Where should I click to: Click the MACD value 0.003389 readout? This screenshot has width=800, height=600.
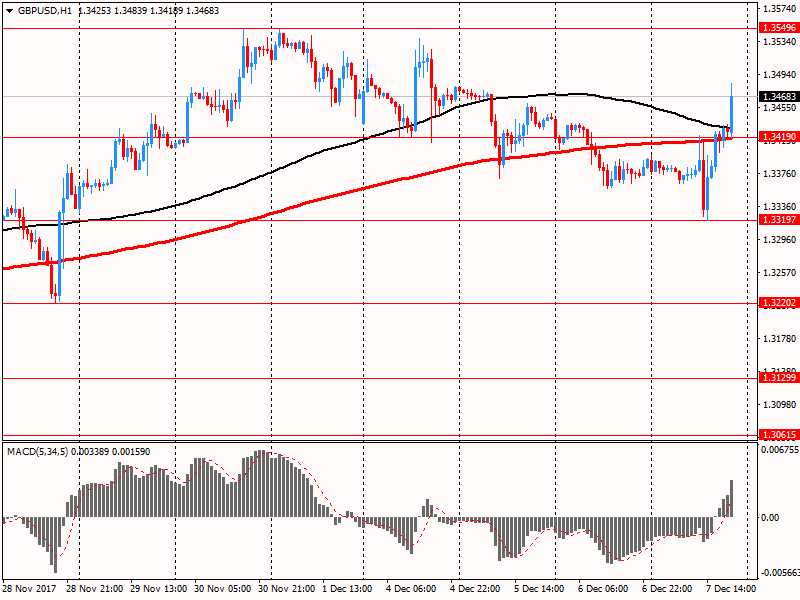[x=90, y=452]
